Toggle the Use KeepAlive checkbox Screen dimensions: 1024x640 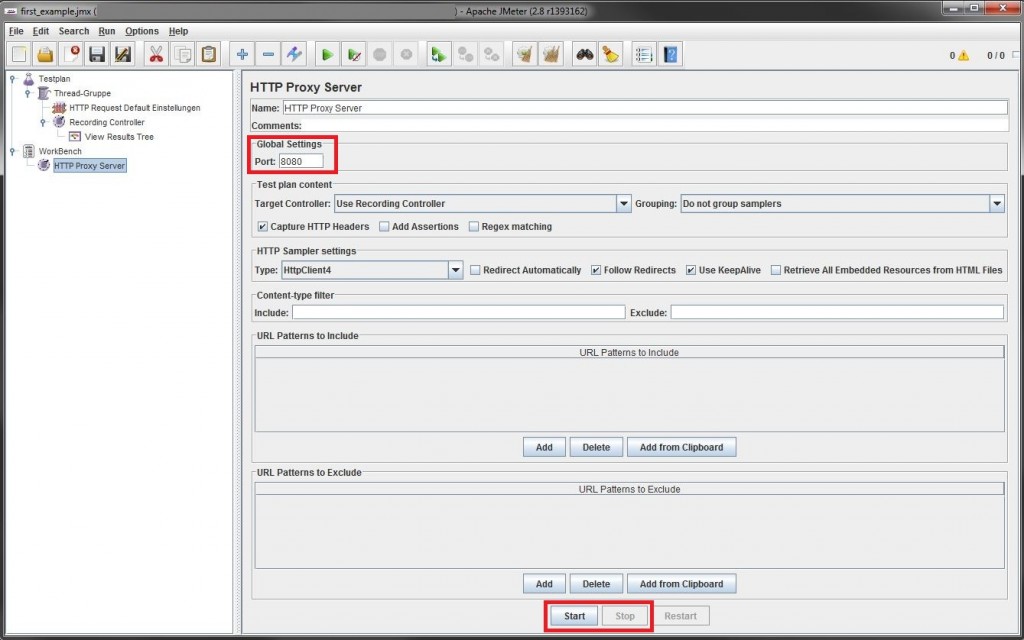click(x=691, y=270)
